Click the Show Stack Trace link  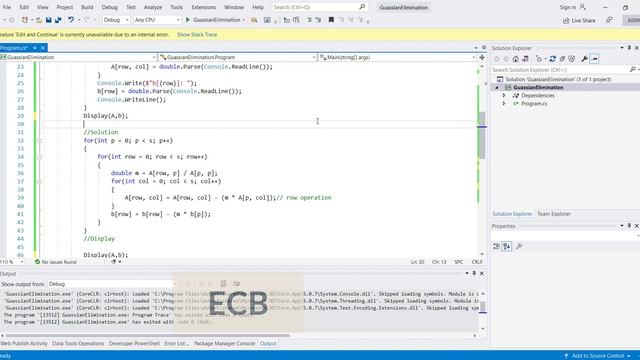pos(197,35)
